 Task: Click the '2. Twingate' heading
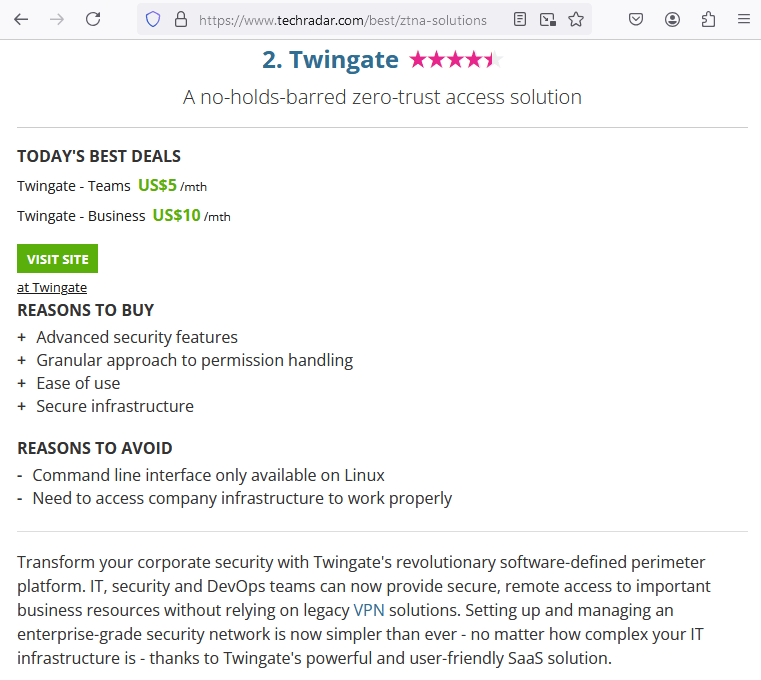(x=330, y=60)
